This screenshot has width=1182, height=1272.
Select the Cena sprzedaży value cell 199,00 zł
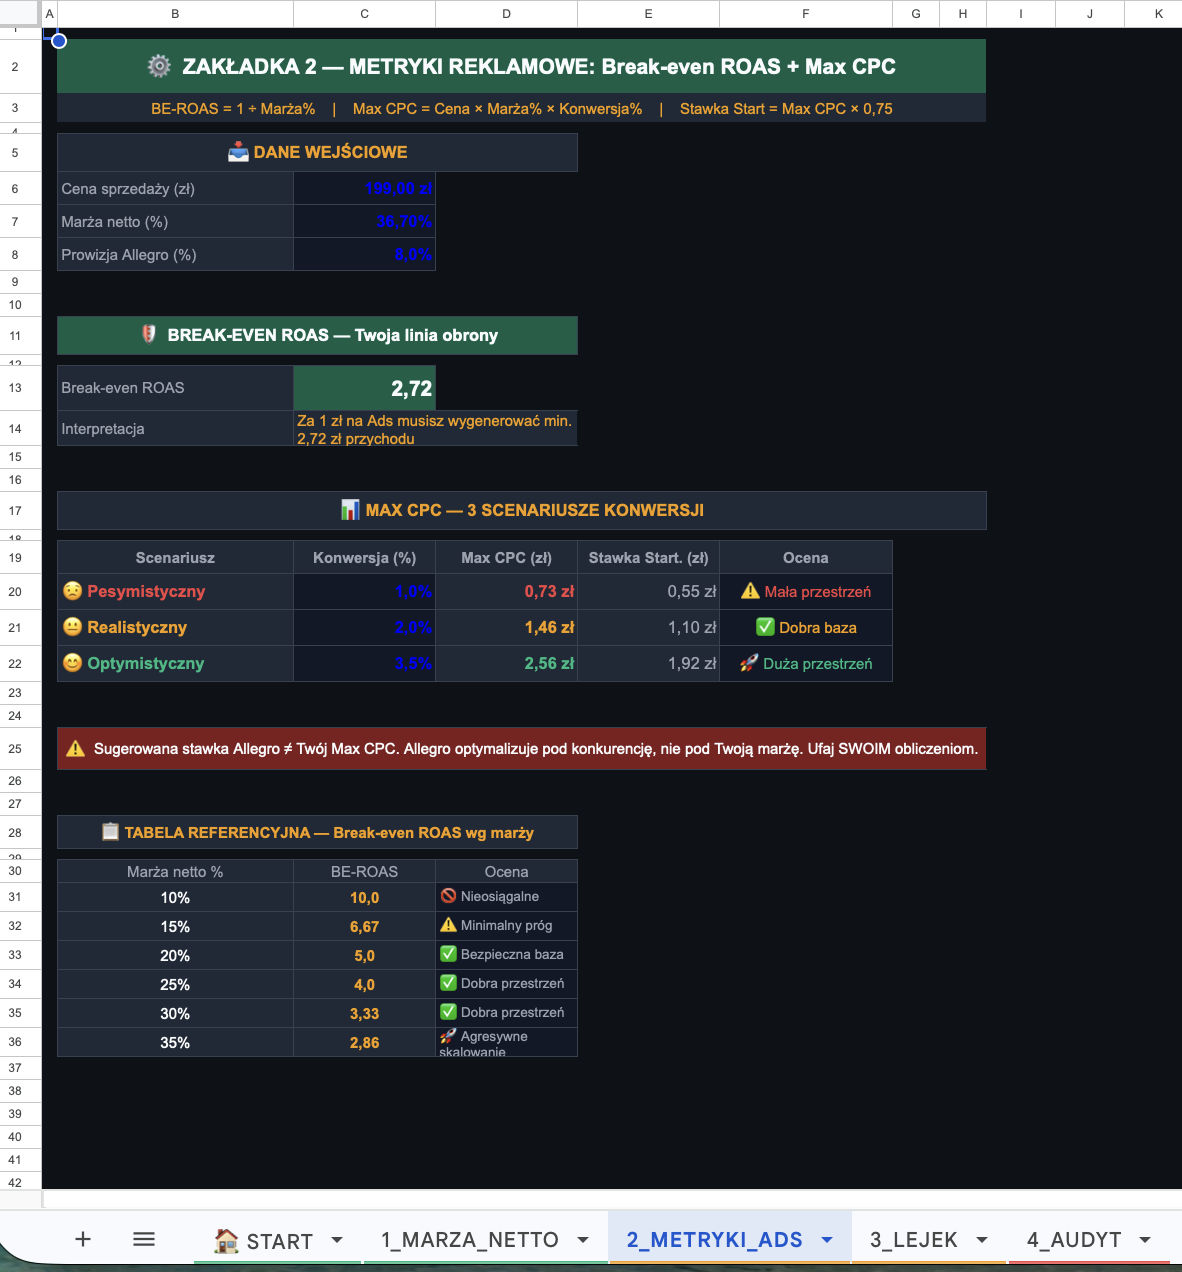pyautogui.click(x=365, y=189)
